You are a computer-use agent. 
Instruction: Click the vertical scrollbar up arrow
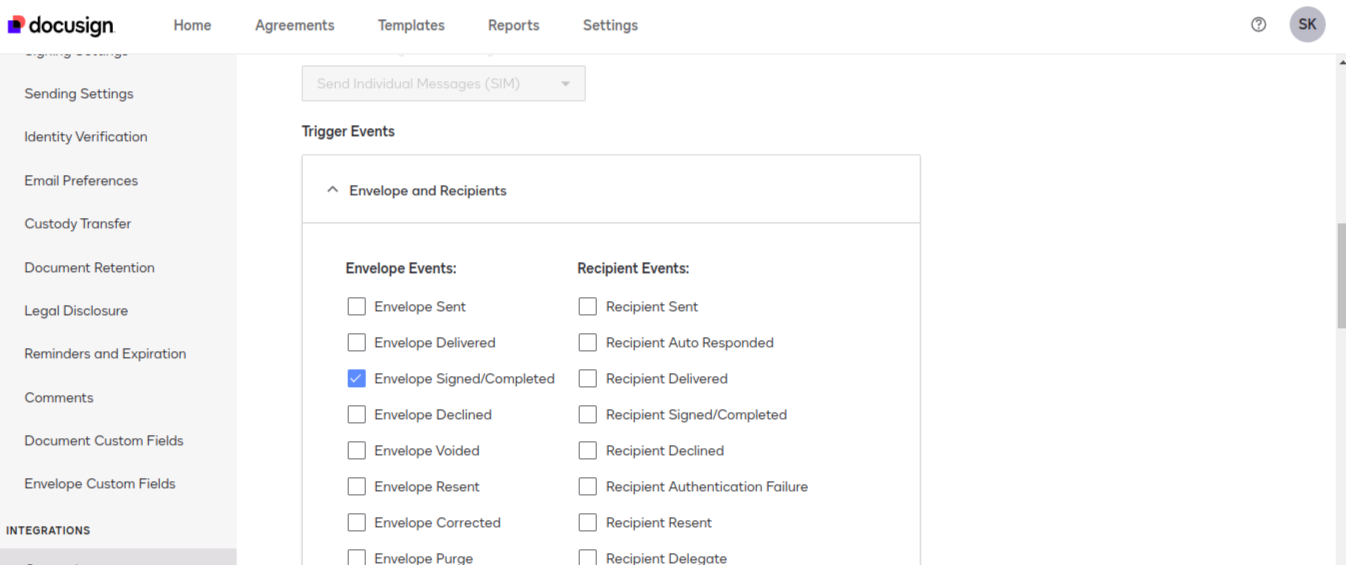click(x=1341, y=61)
